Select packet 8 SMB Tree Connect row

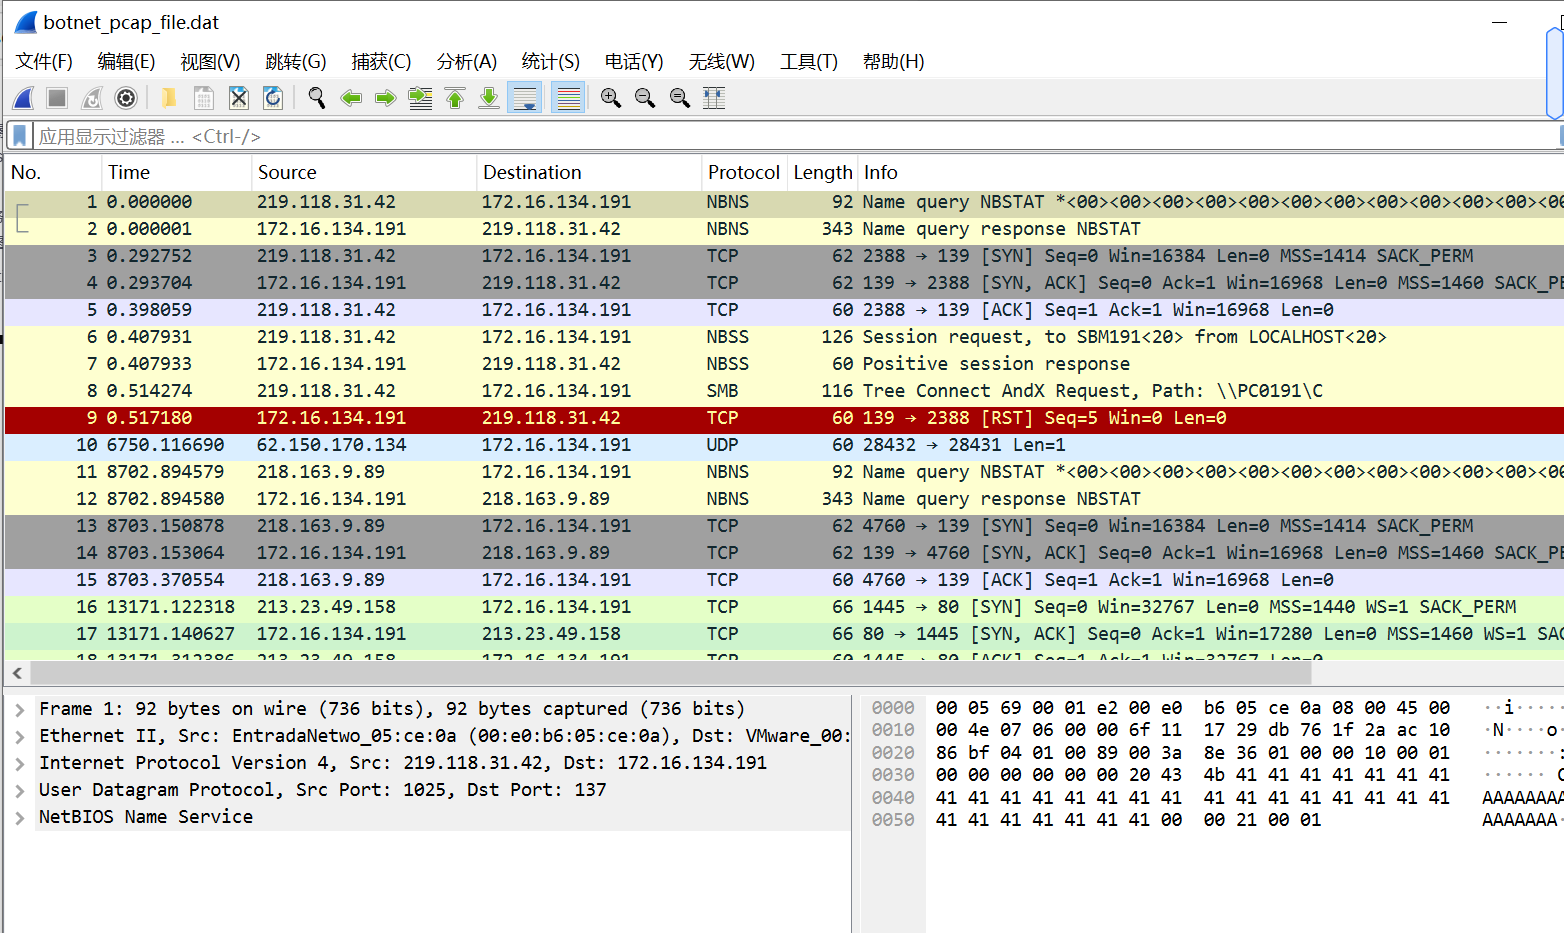784,391
